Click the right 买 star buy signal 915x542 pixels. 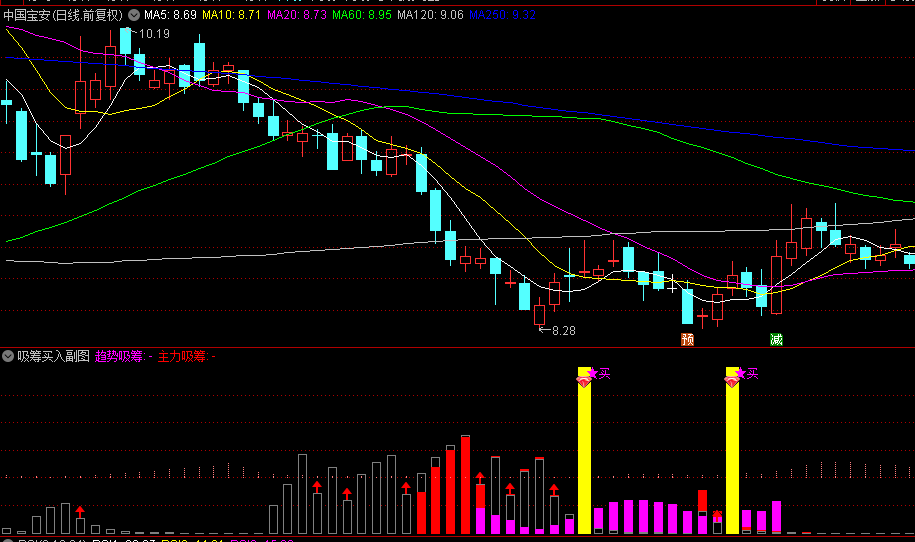(x=747, y=373)
